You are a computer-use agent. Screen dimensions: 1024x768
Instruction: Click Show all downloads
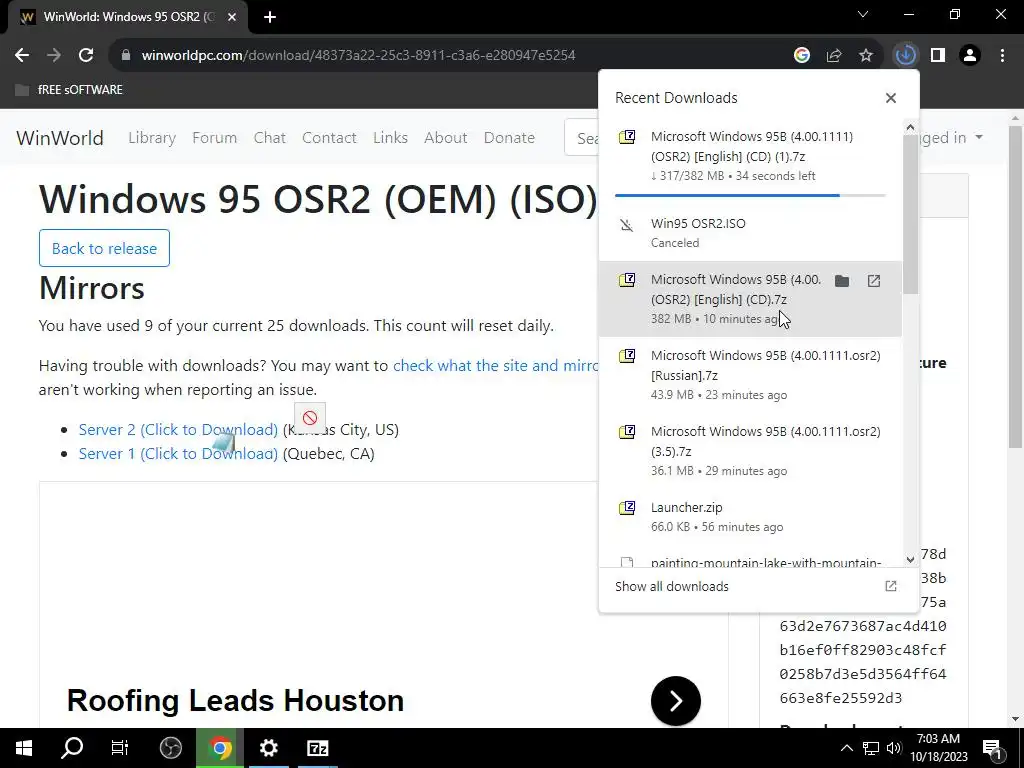(672, 586)
